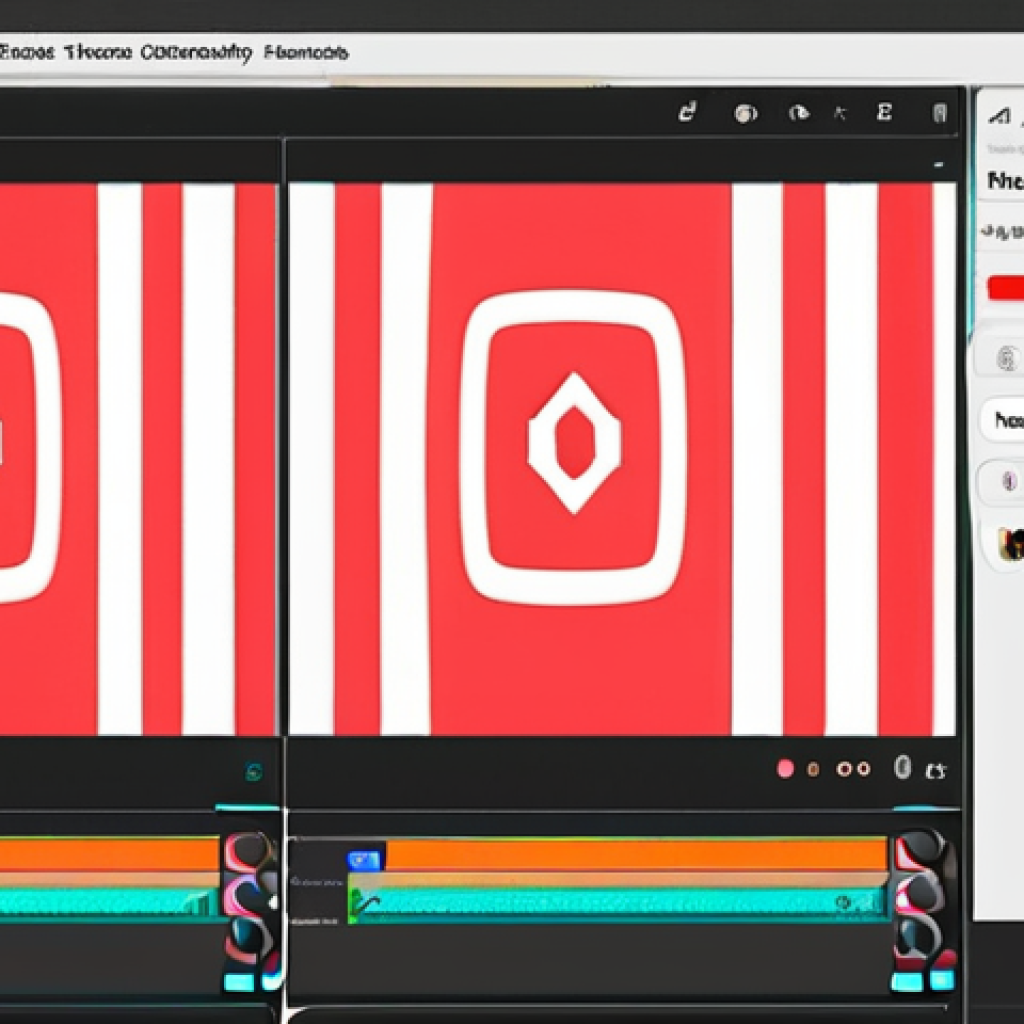Click the paper-plane icon atop the side panel
Image resolution: width=1024 pixels, height=1024 pixels.
point(999,117)
